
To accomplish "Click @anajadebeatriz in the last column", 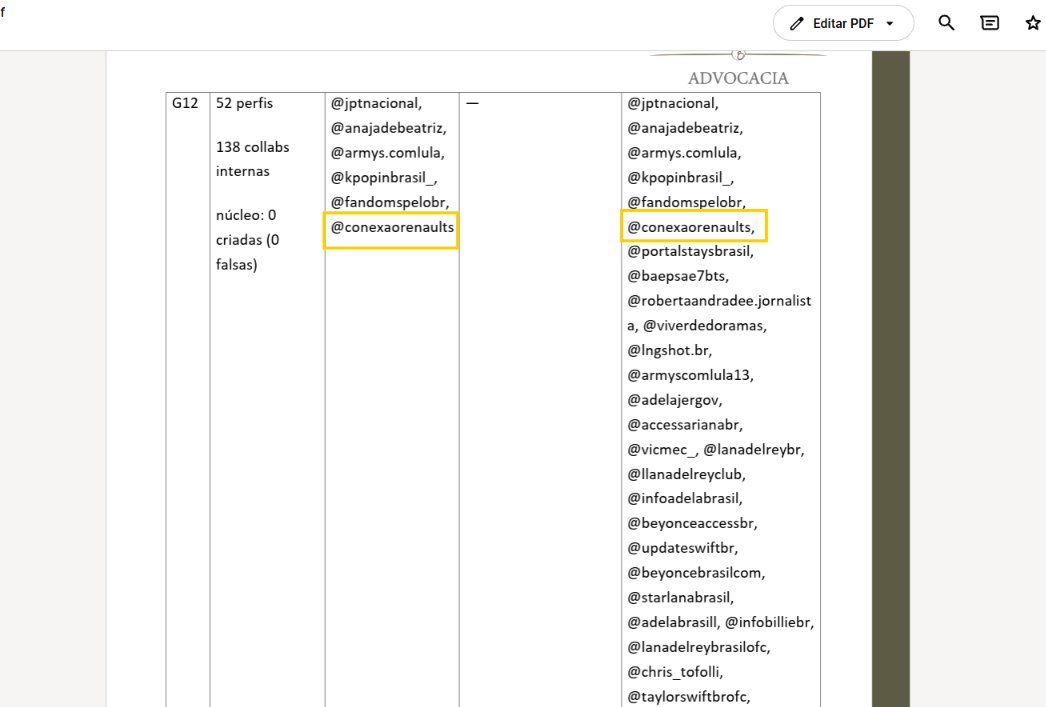I will coord(684,128).
